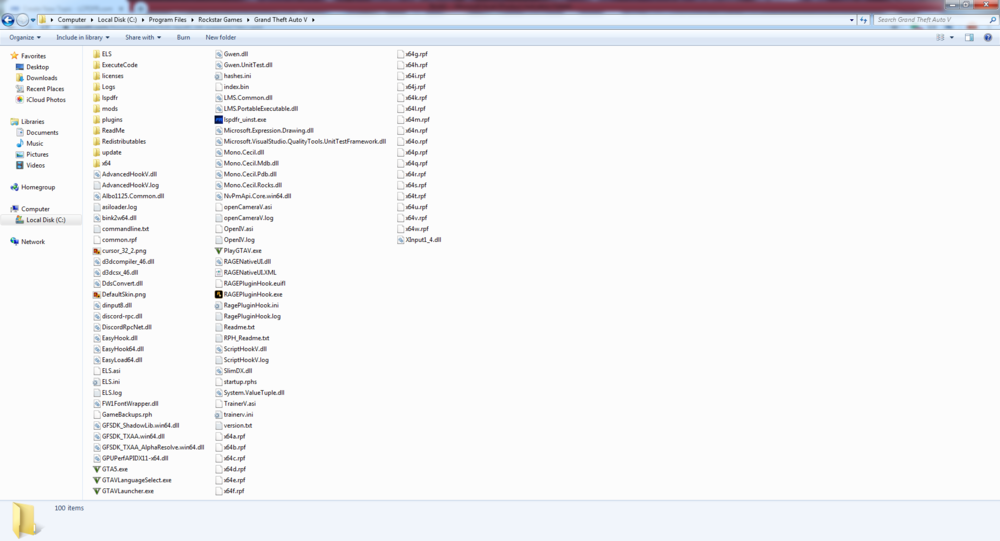The image size is (1000, 541).
Task: Select Local Disk (C:) in breadcrumb path
Action: tap(117, 20)
